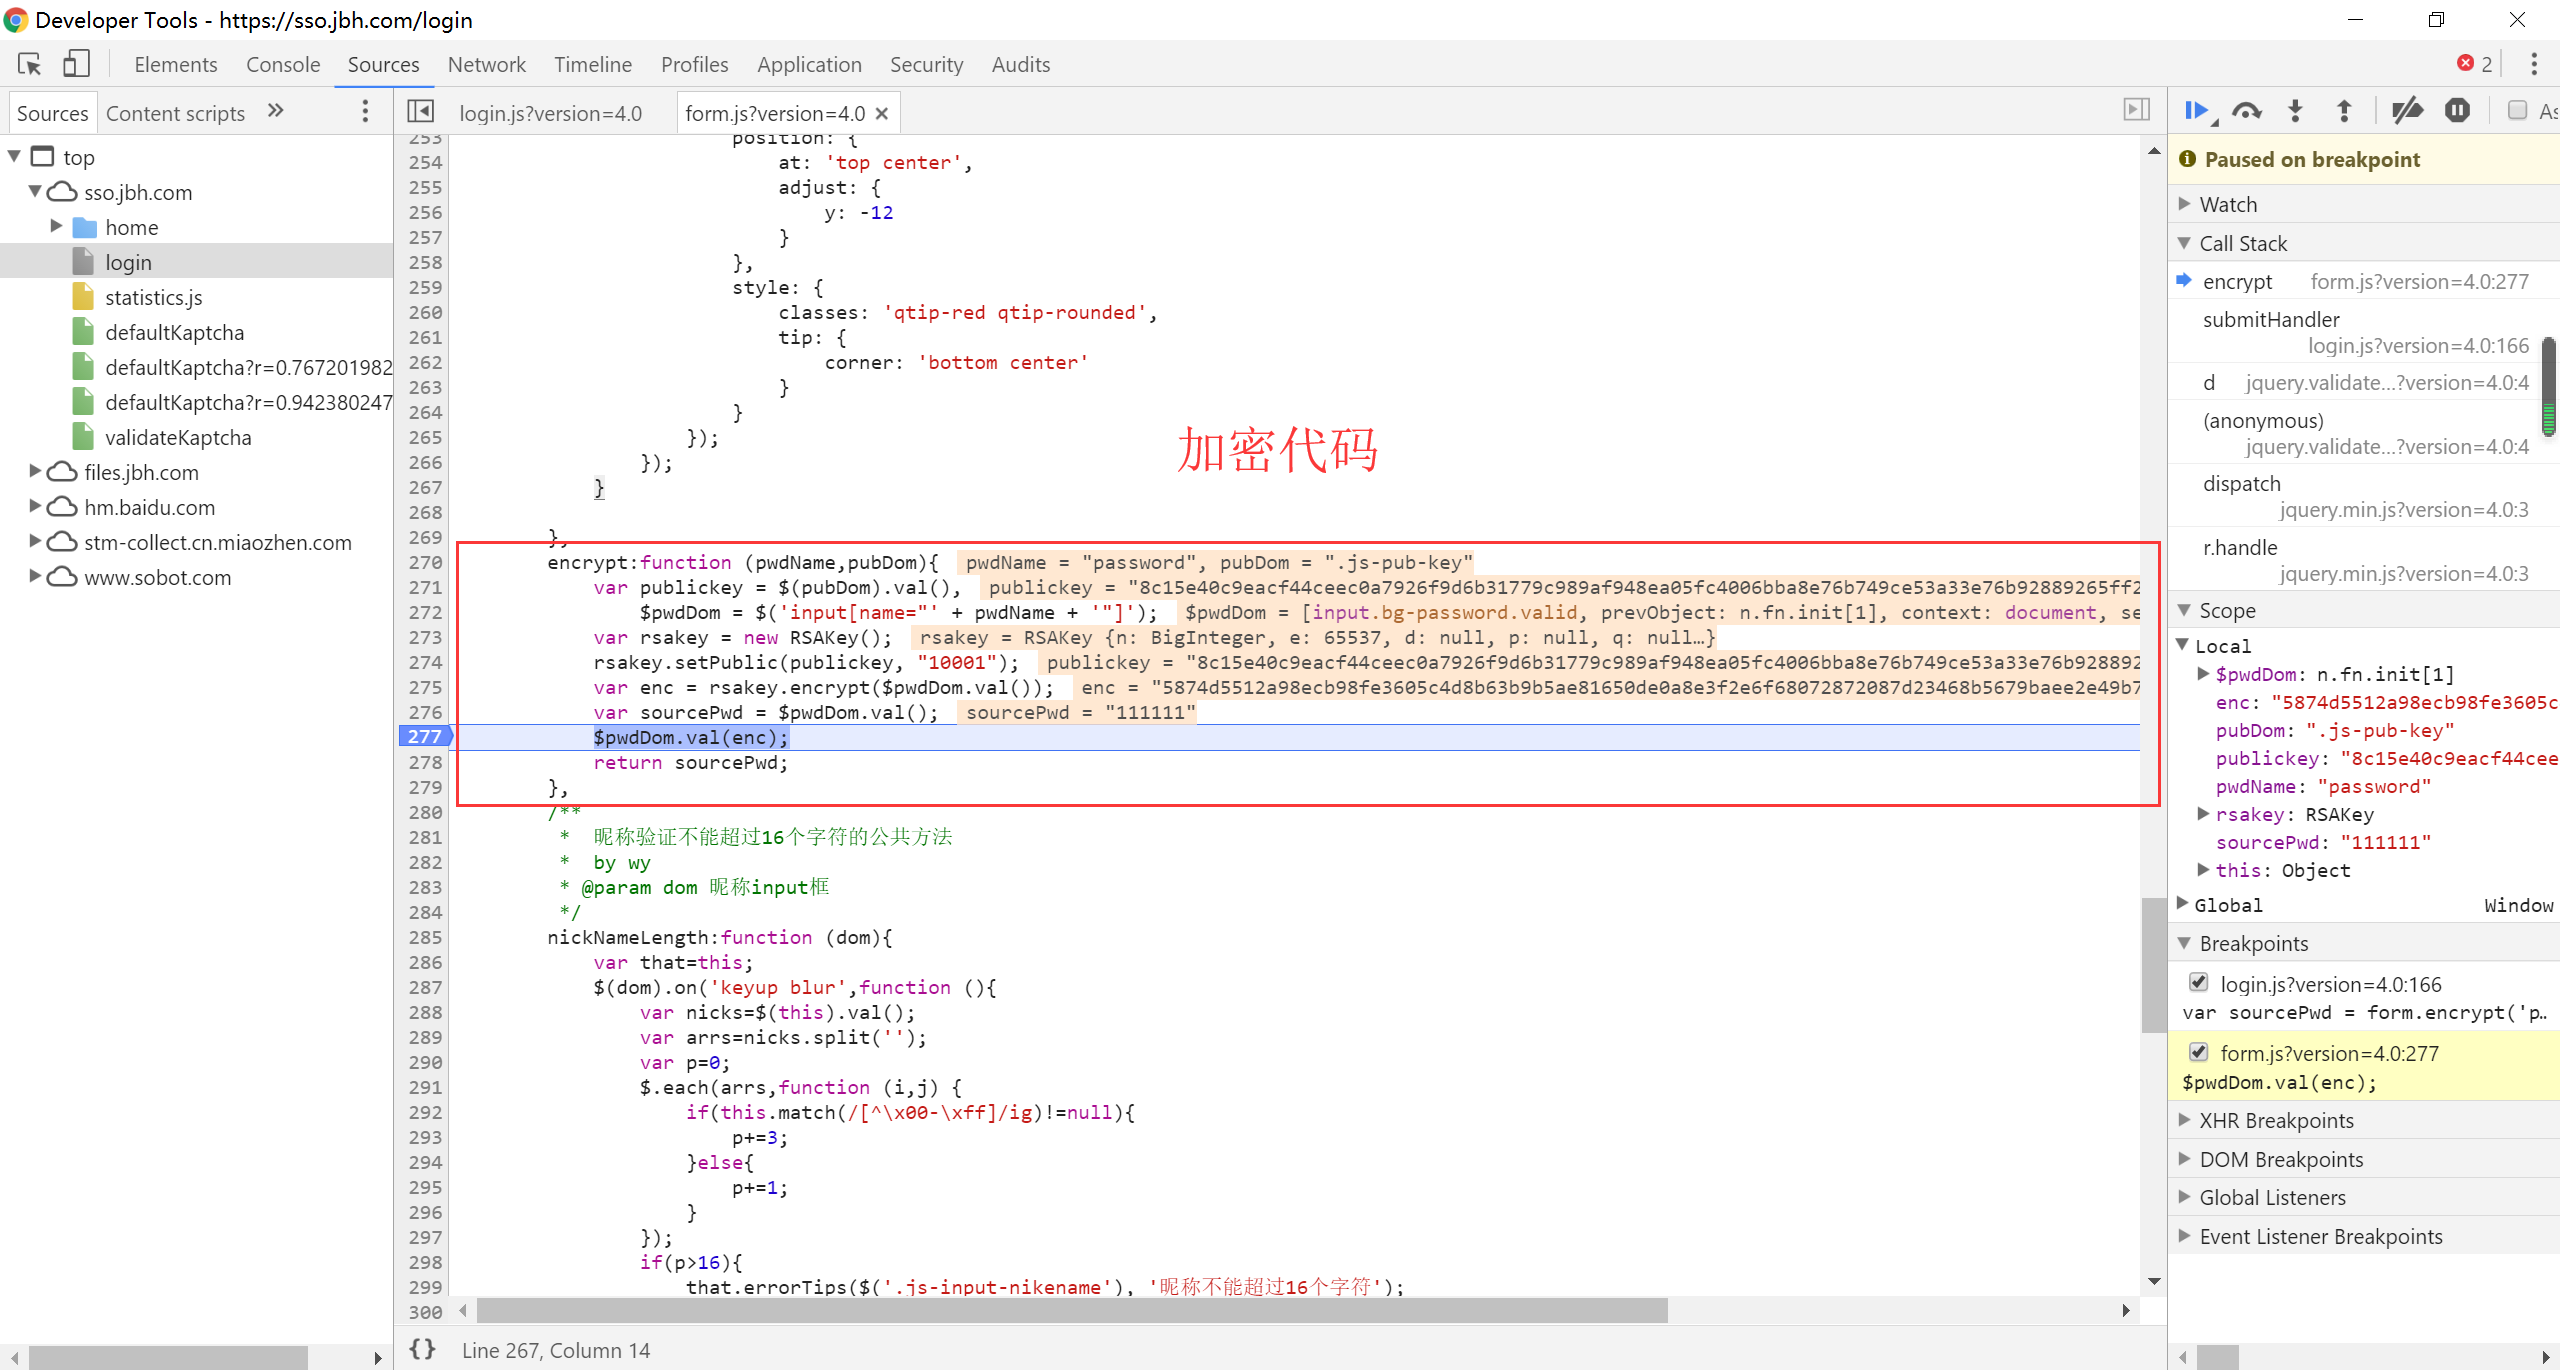Image resolution: width=2560 pixels, height=1370 pixels.
Task: Open statistics.js in file tree
Action: coord(153,297)
